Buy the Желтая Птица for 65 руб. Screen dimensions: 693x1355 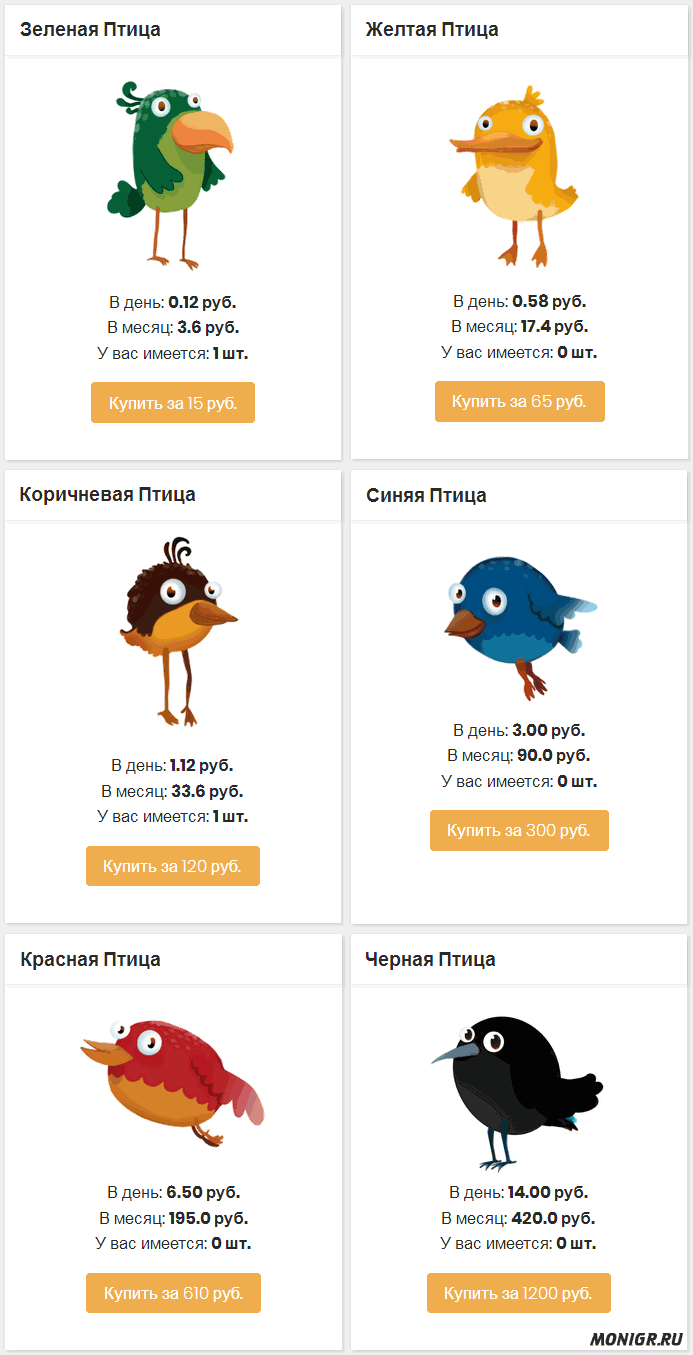coord(519,401)
